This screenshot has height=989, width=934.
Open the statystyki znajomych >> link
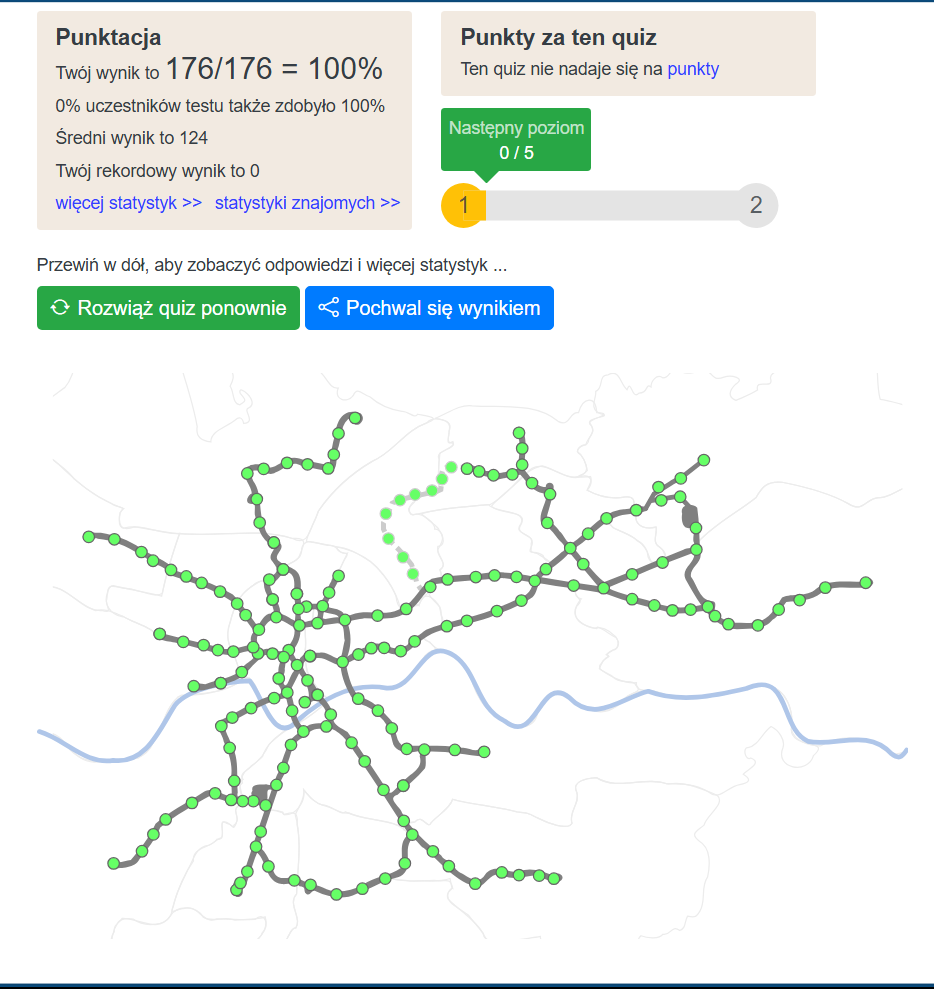coord(307,203)
